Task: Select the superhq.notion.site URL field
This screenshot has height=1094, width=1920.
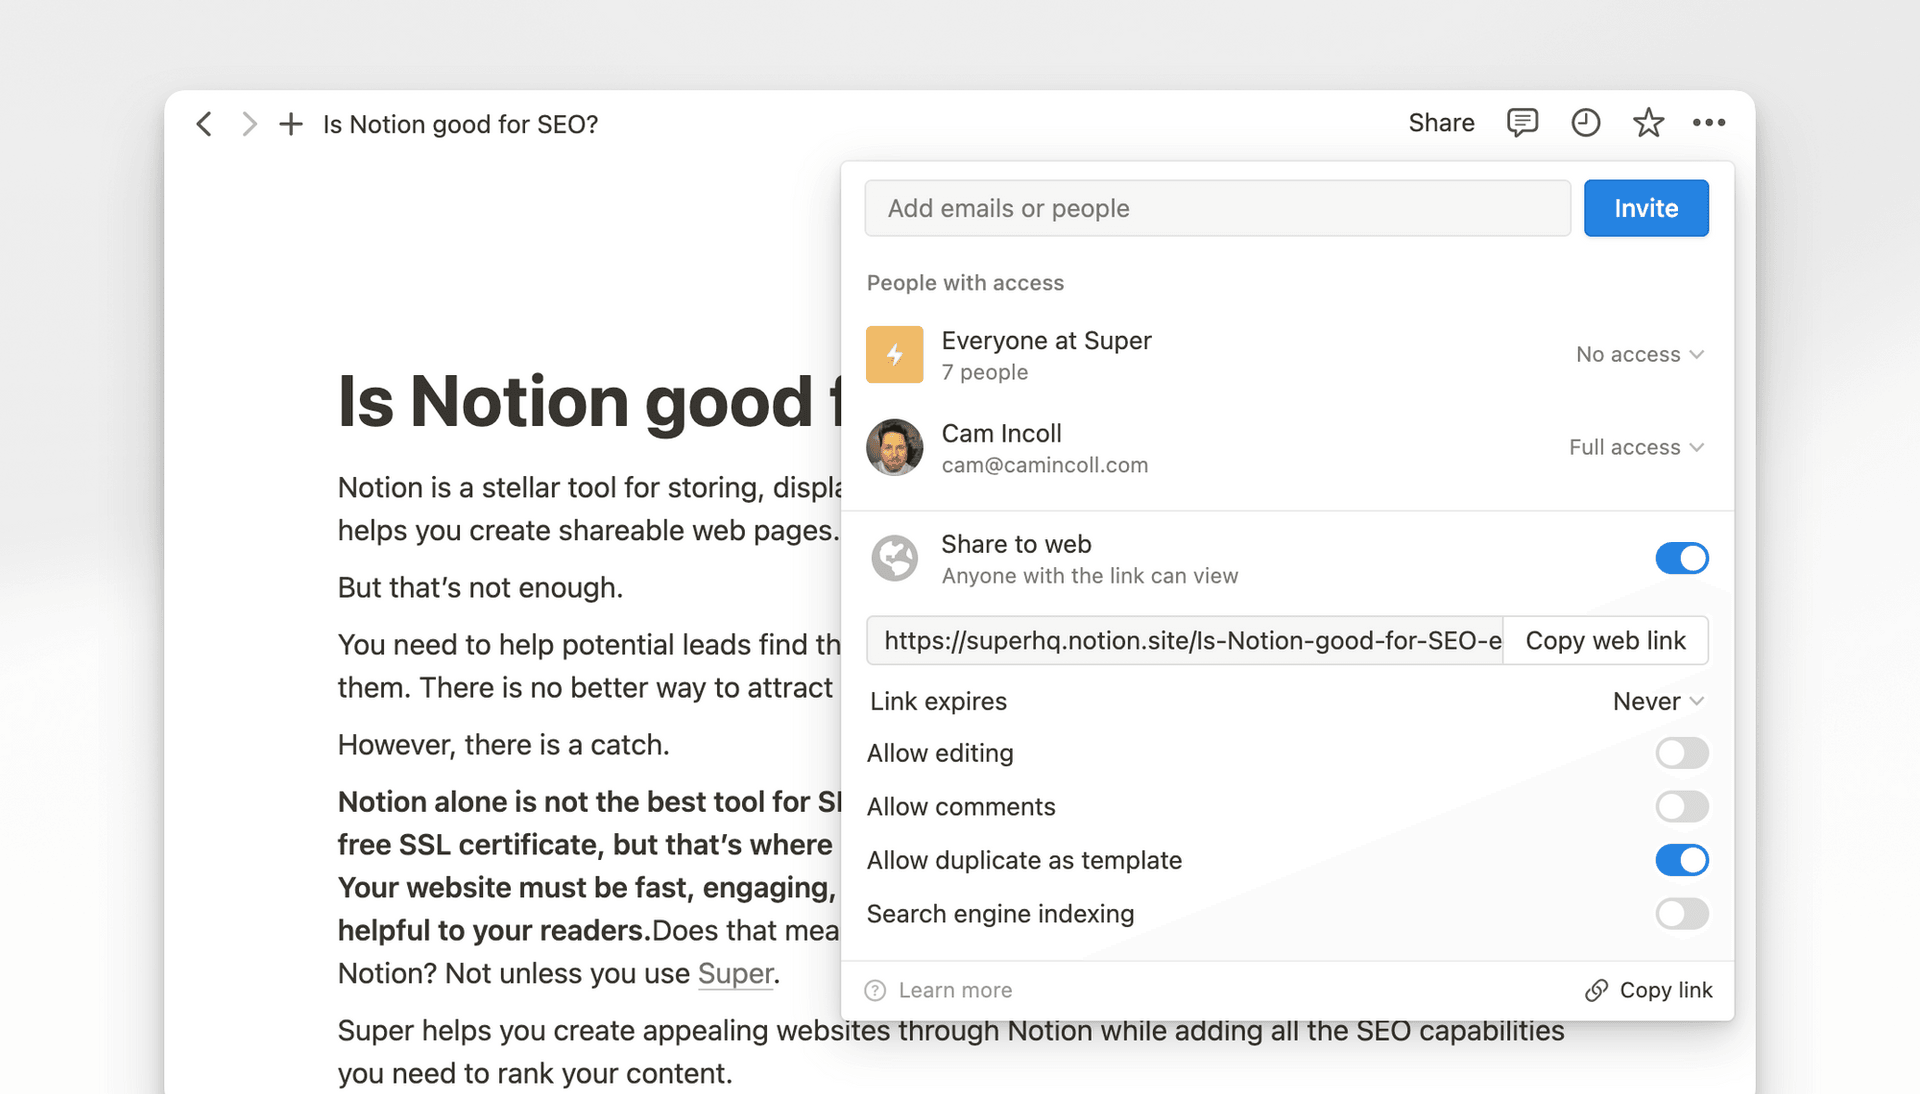Action: [x=1185, y=640]
